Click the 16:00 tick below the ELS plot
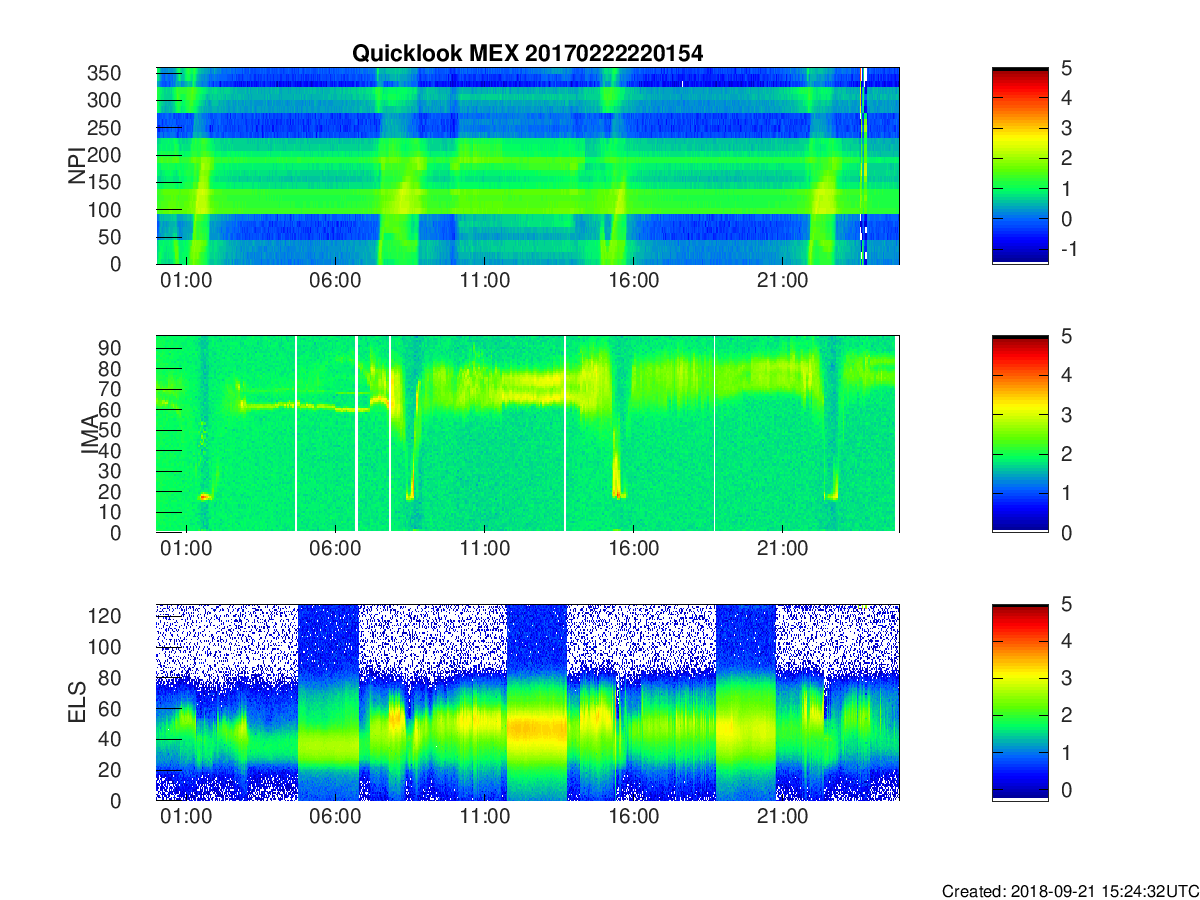 (633, 817)
